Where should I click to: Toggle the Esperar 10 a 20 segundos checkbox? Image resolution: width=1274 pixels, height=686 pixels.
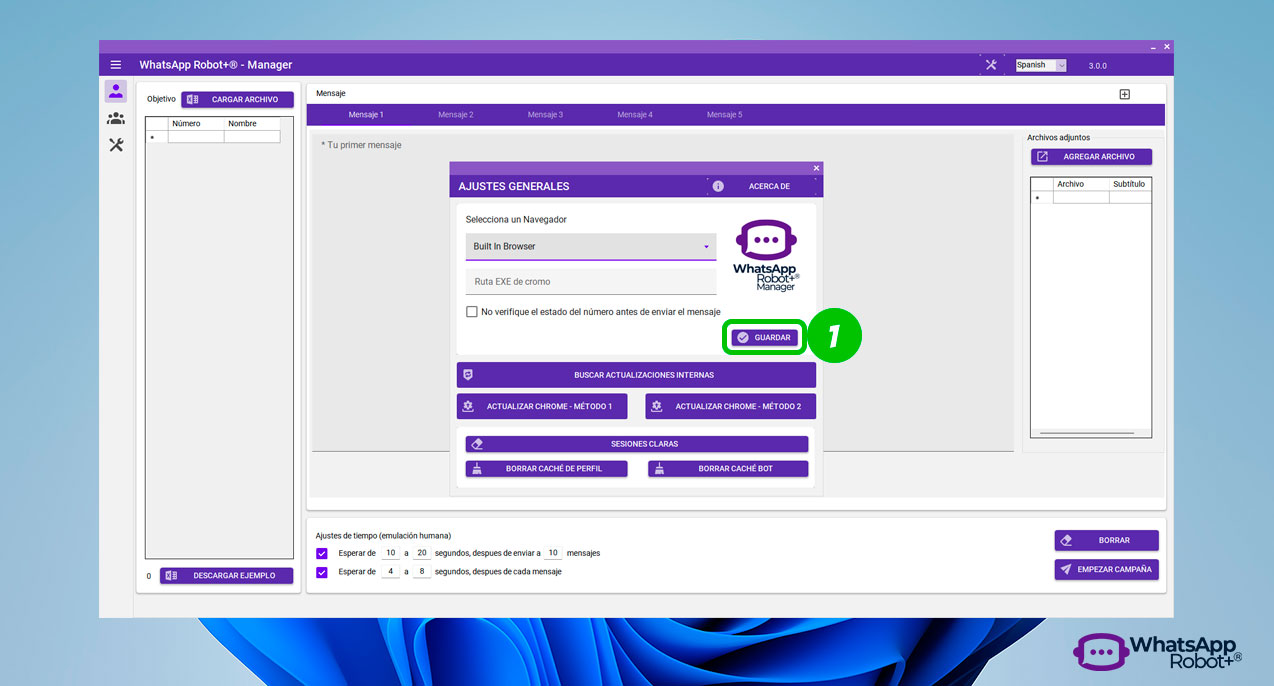[x=321, y=553]
